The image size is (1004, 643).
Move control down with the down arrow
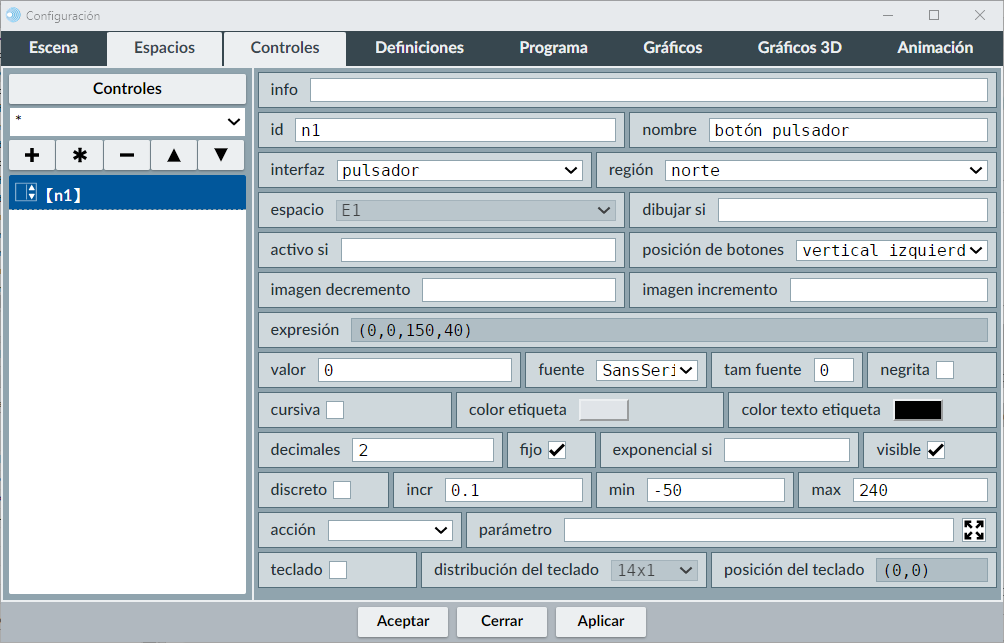pos(221,155)
